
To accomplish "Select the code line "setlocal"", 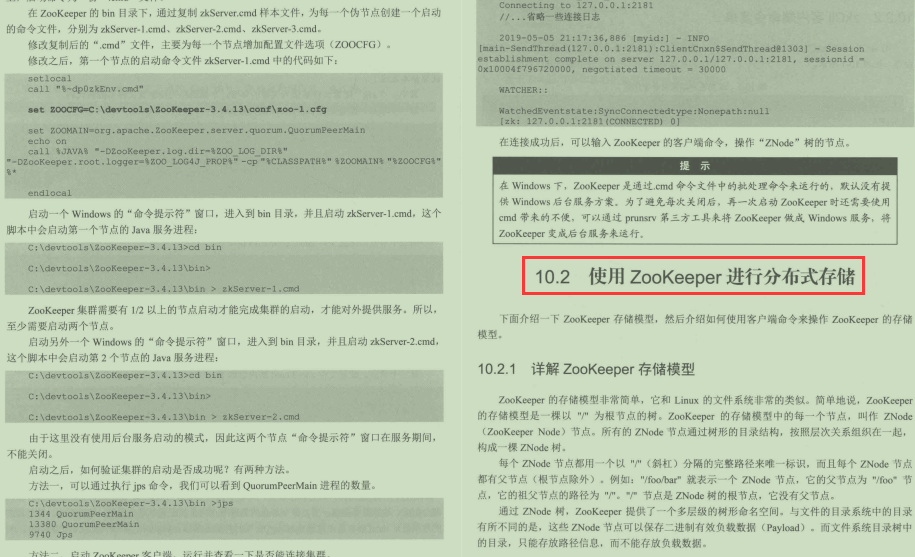I will (50, 78).
